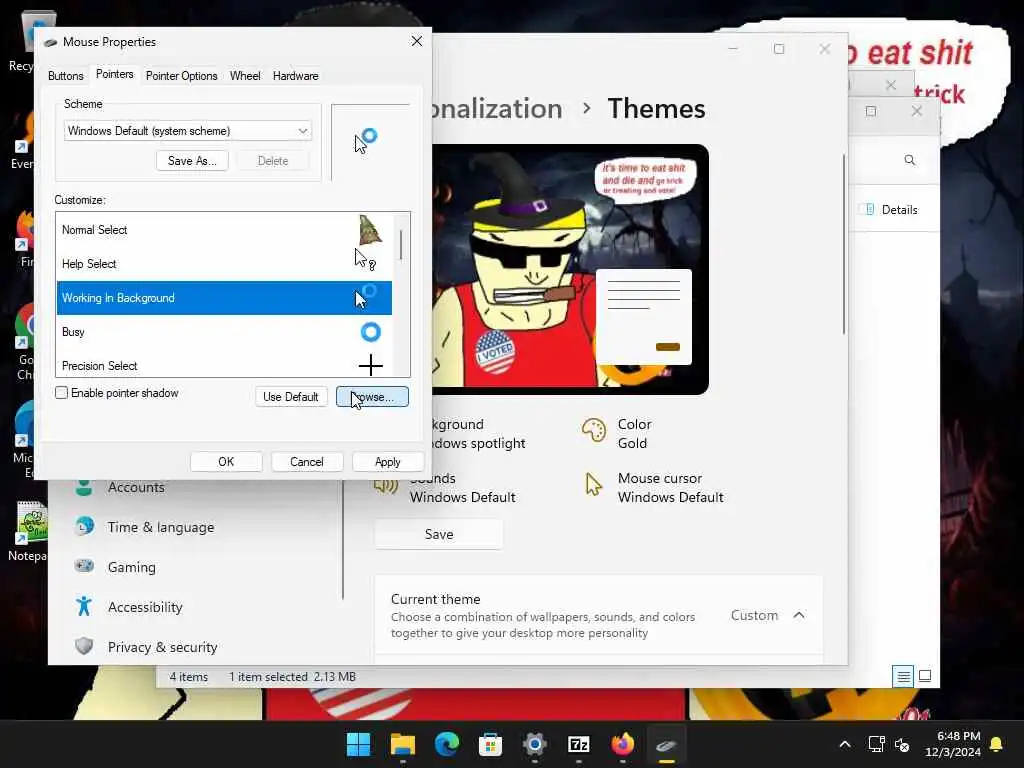This screenshot has width=1024, height=768.
Task: Select the Busy pointer row
Action: pos(224,332)
